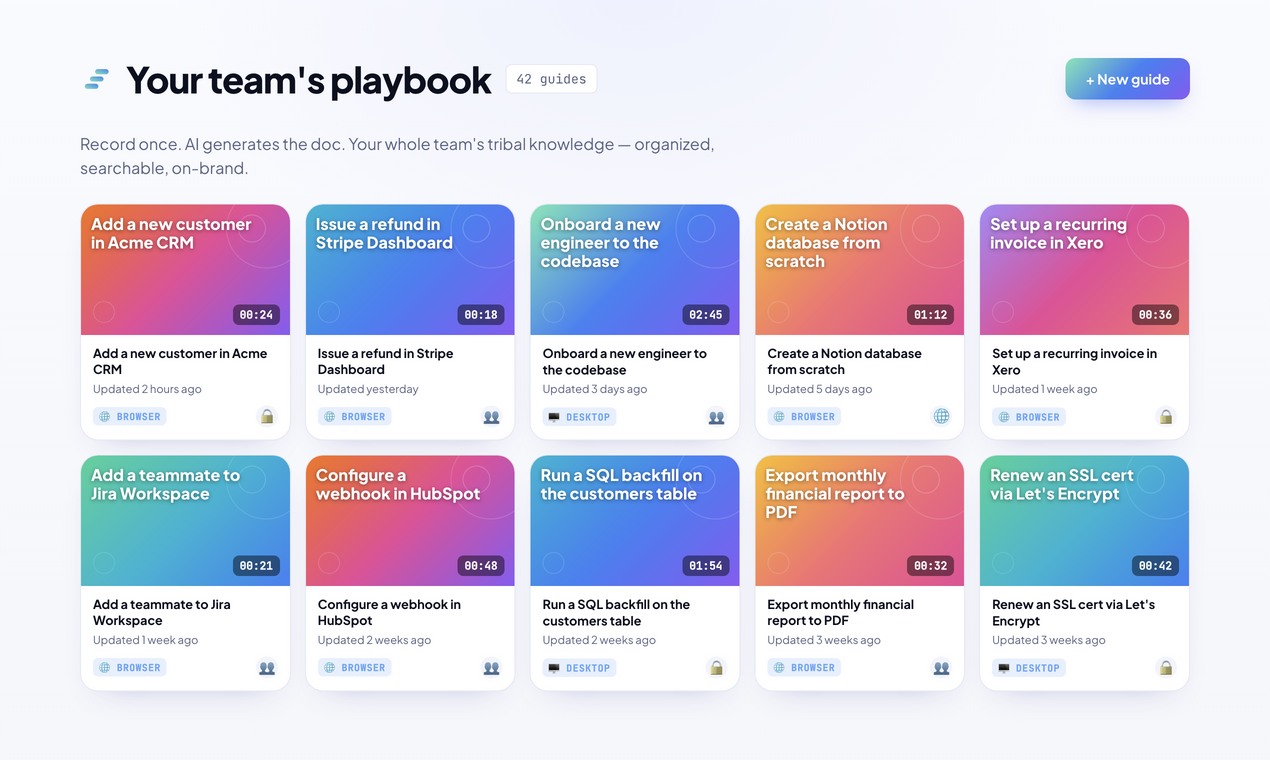The height and width of the screenshot is (760, 1270).
Task: Open the 'Renew an SSL cert via Let's Encrypt' card title
Action: tap(1073, 612)
